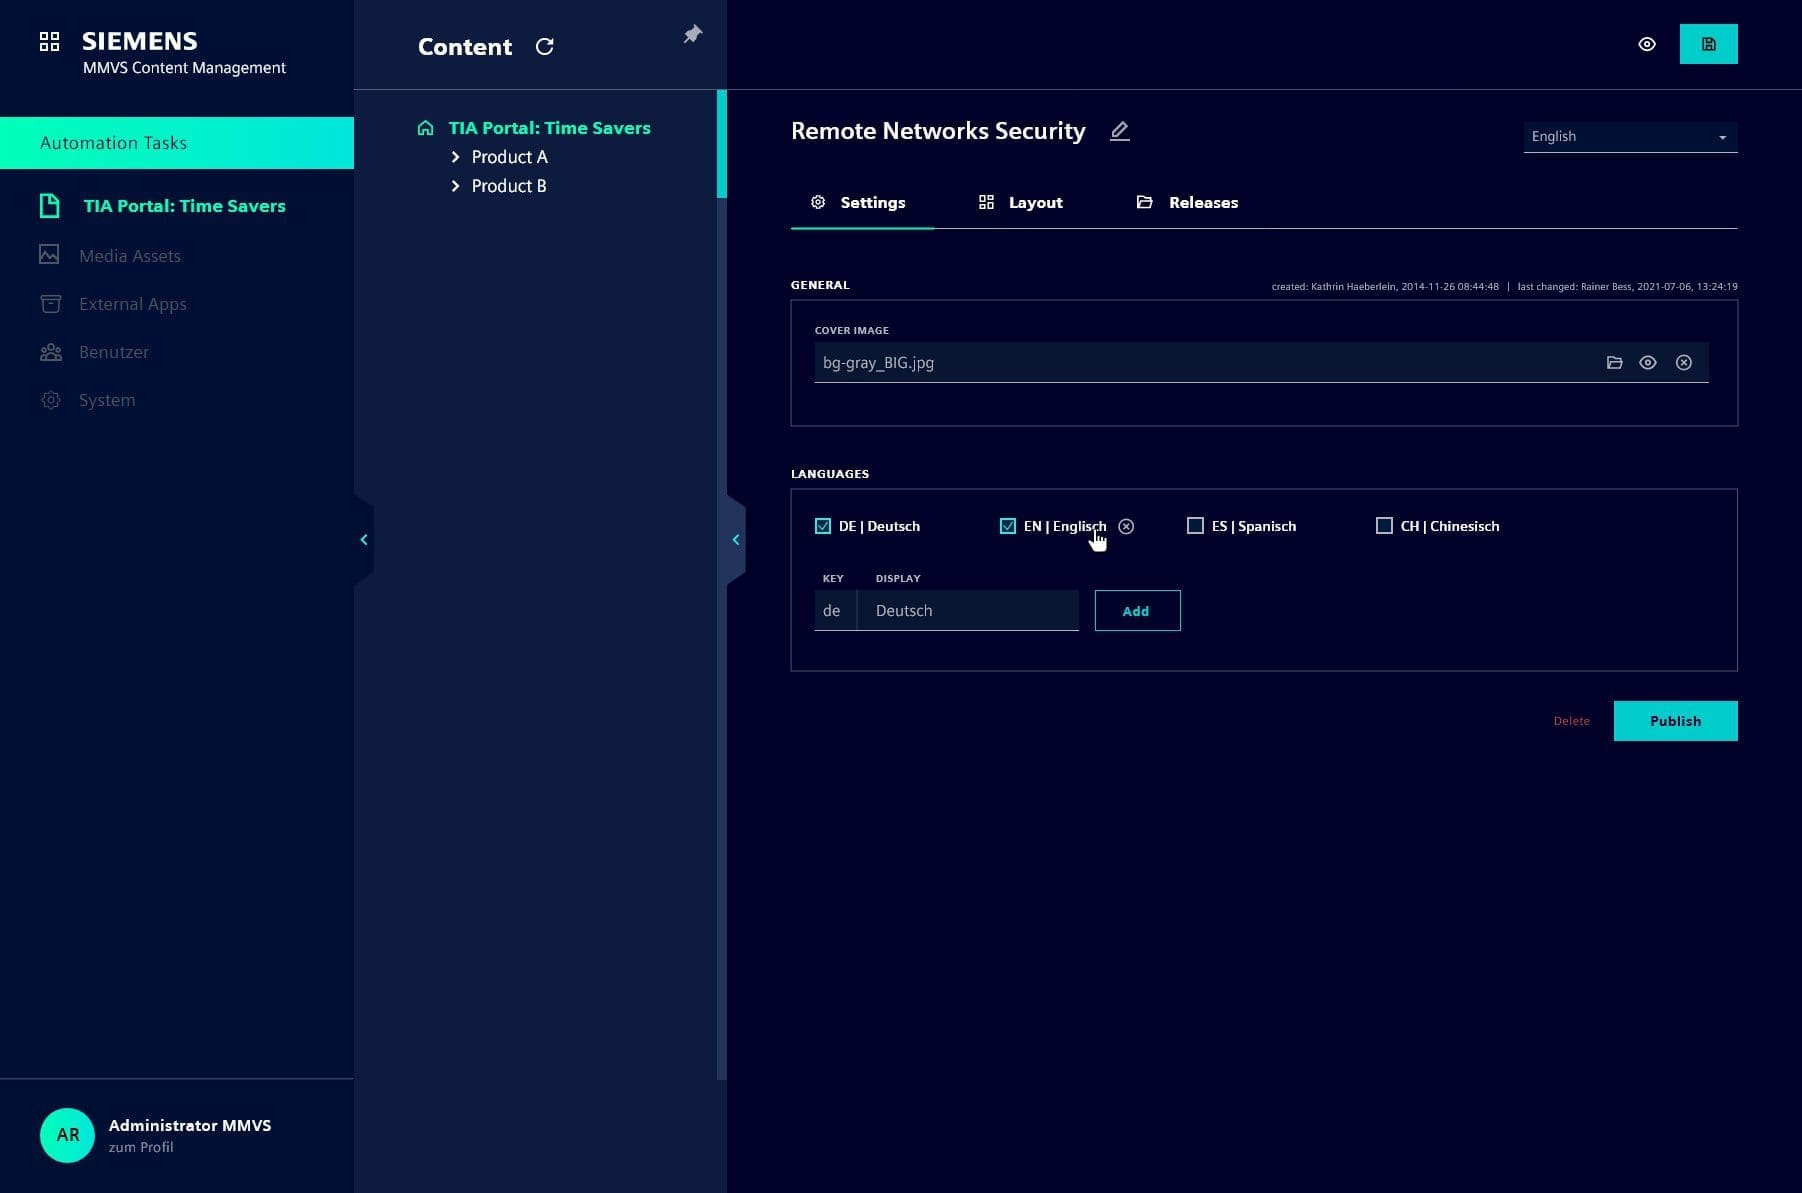Collapse the left navigation sidebar
1802x1193 pixels.
click(x=364, y=540)
